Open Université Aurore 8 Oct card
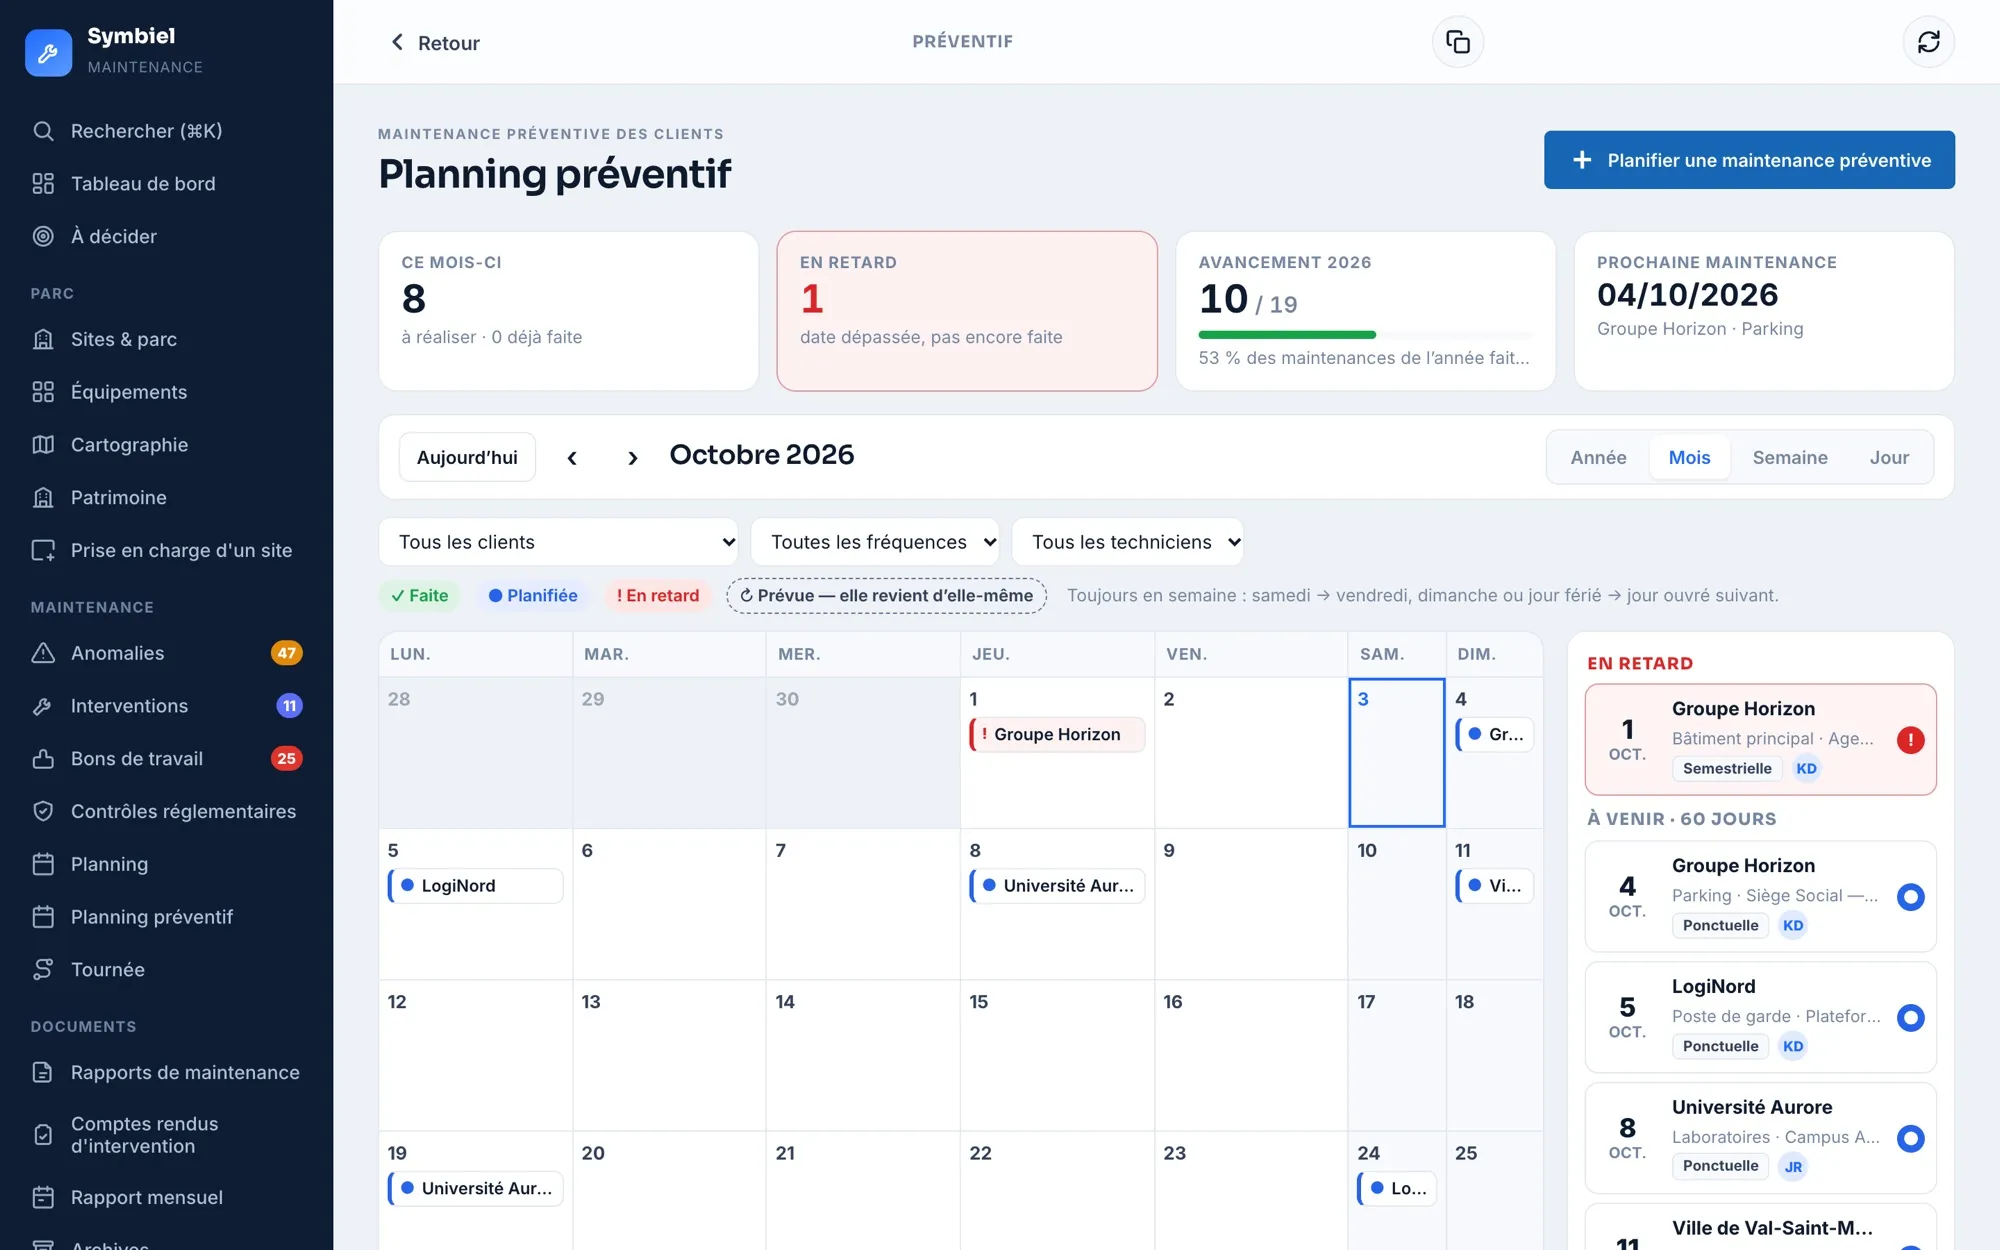The image size is (2000, 1250). [1760, 1138]
